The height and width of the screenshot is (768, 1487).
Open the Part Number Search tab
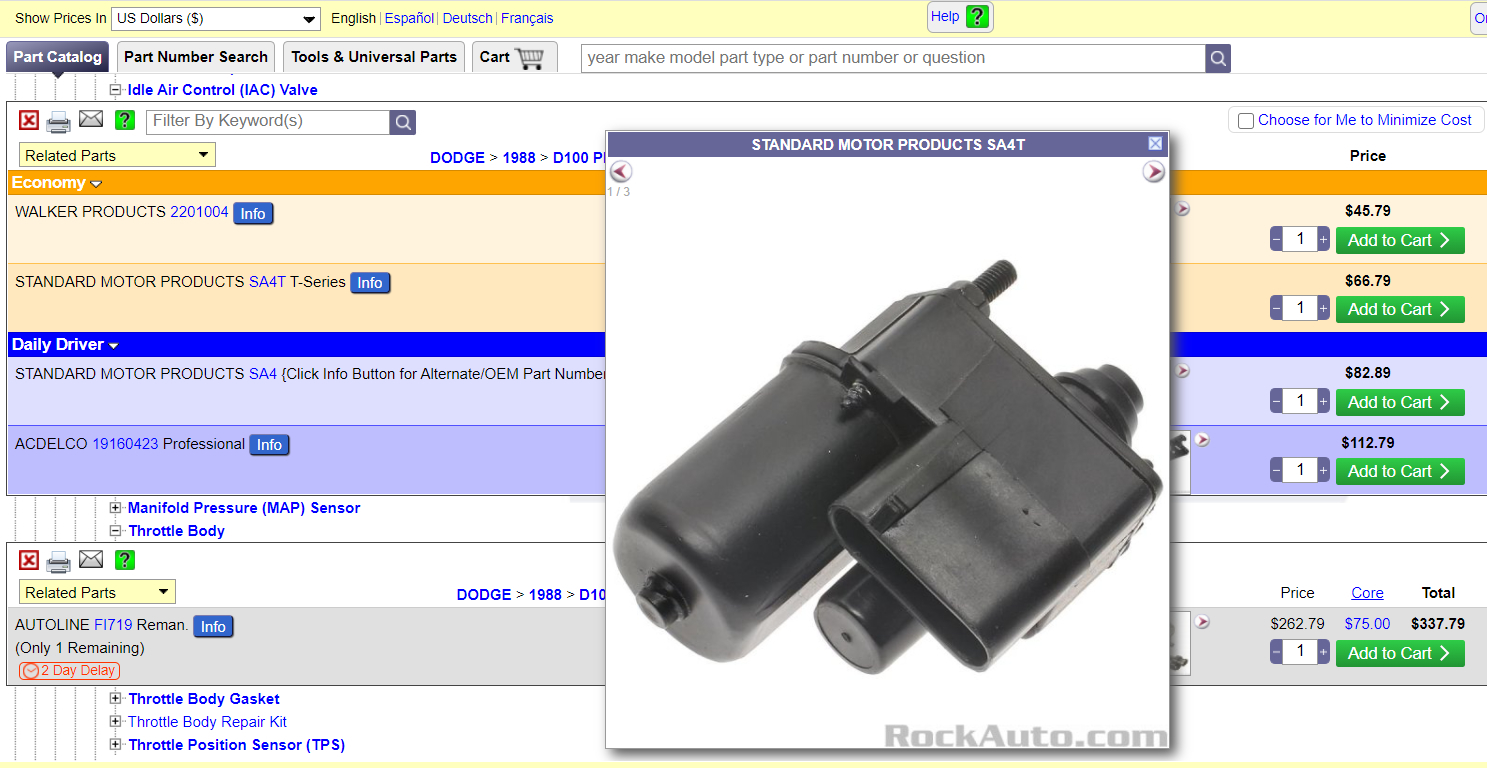pos(196,57)
